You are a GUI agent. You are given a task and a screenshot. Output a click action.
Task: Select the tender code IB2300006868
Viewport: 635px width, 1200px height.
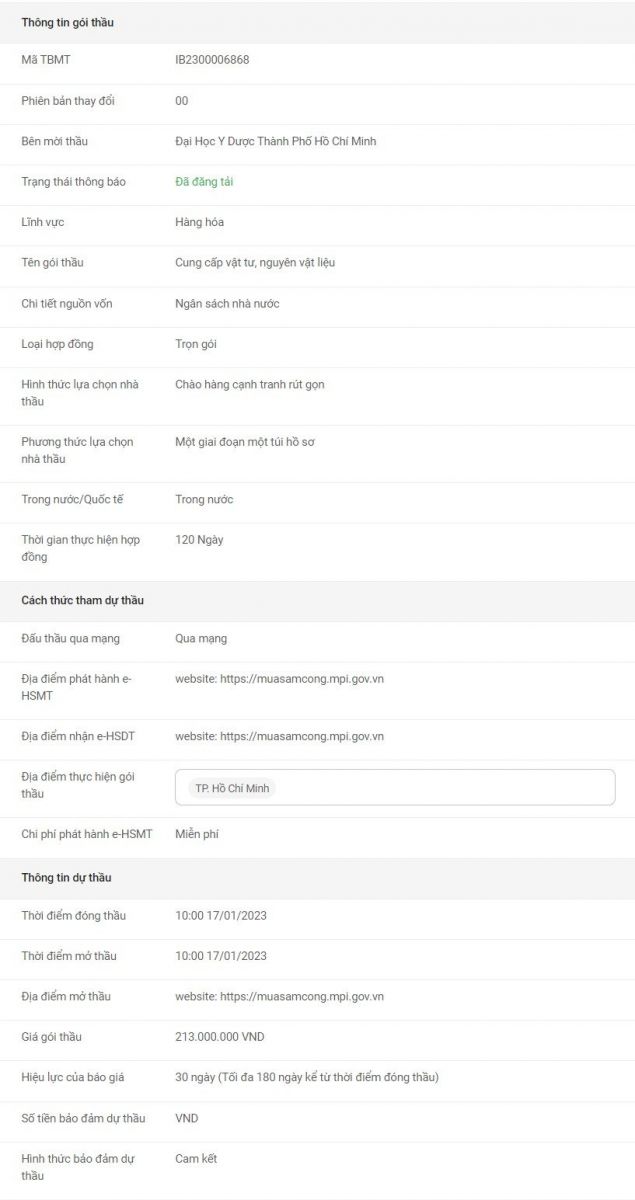pyautogui.click(x=212, y=60)
